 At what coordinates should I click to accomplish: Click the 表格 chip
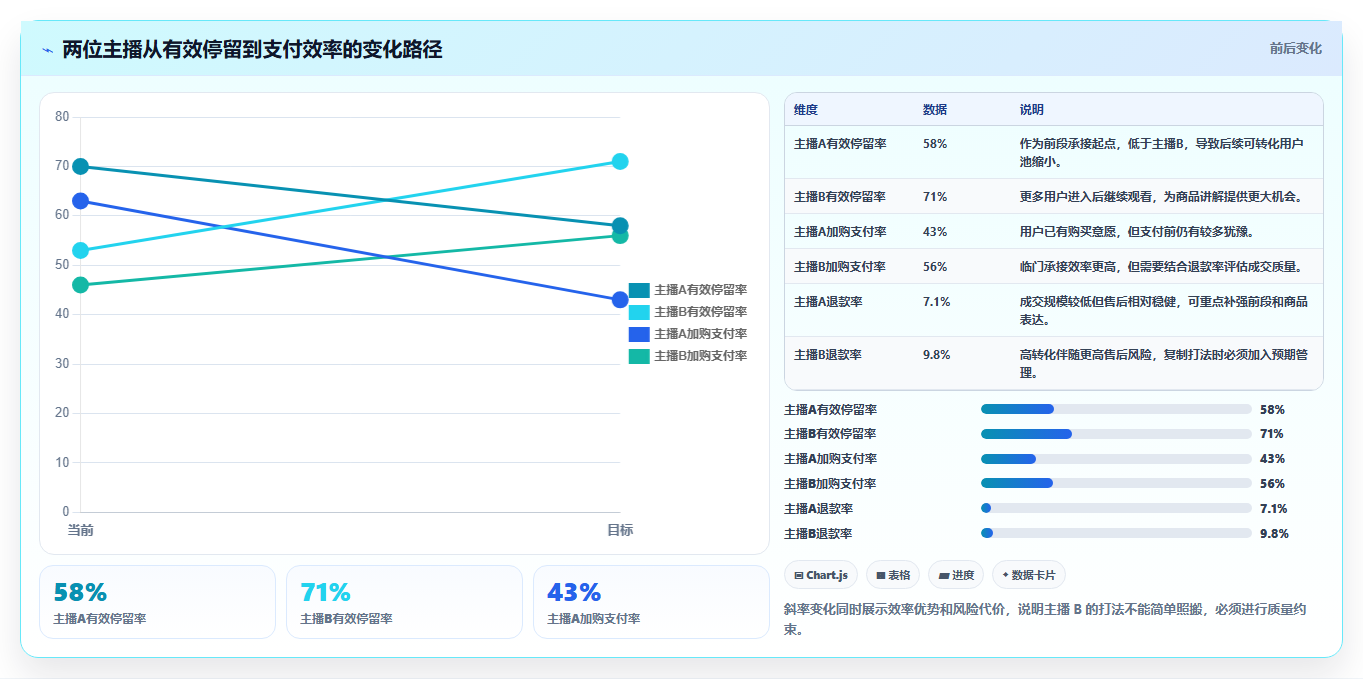[893, 575]
